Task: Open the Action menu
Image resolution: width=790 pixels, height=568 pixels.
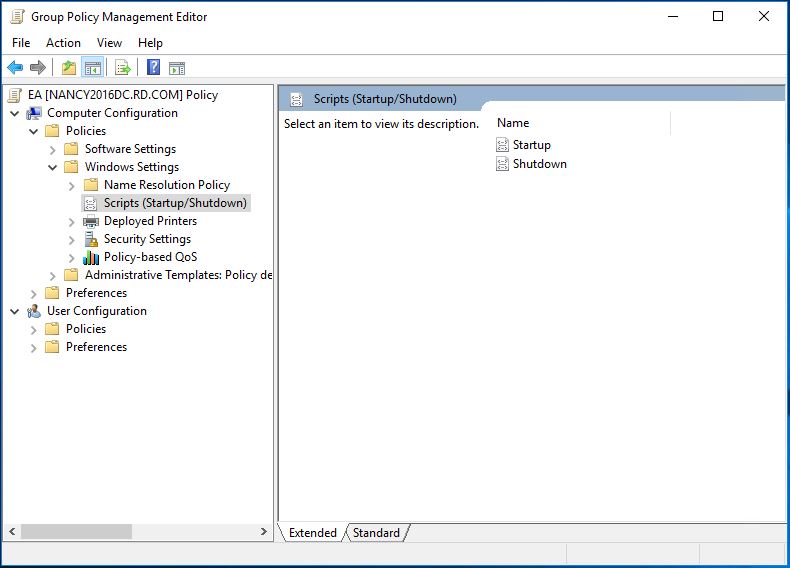Action: click(x=63, y=43)
